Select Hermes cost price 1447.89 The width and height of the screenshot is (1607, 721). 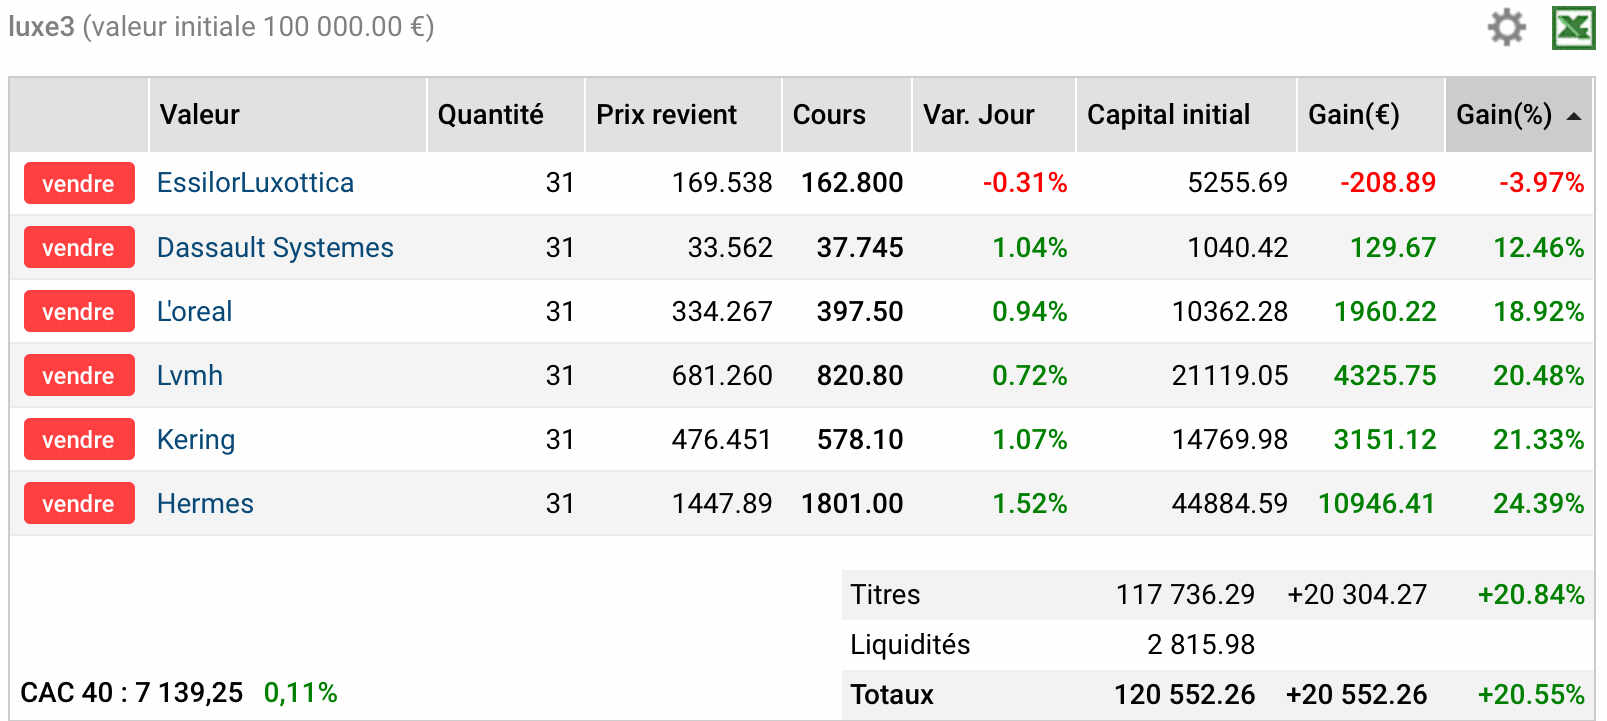[x=722, y=503]
